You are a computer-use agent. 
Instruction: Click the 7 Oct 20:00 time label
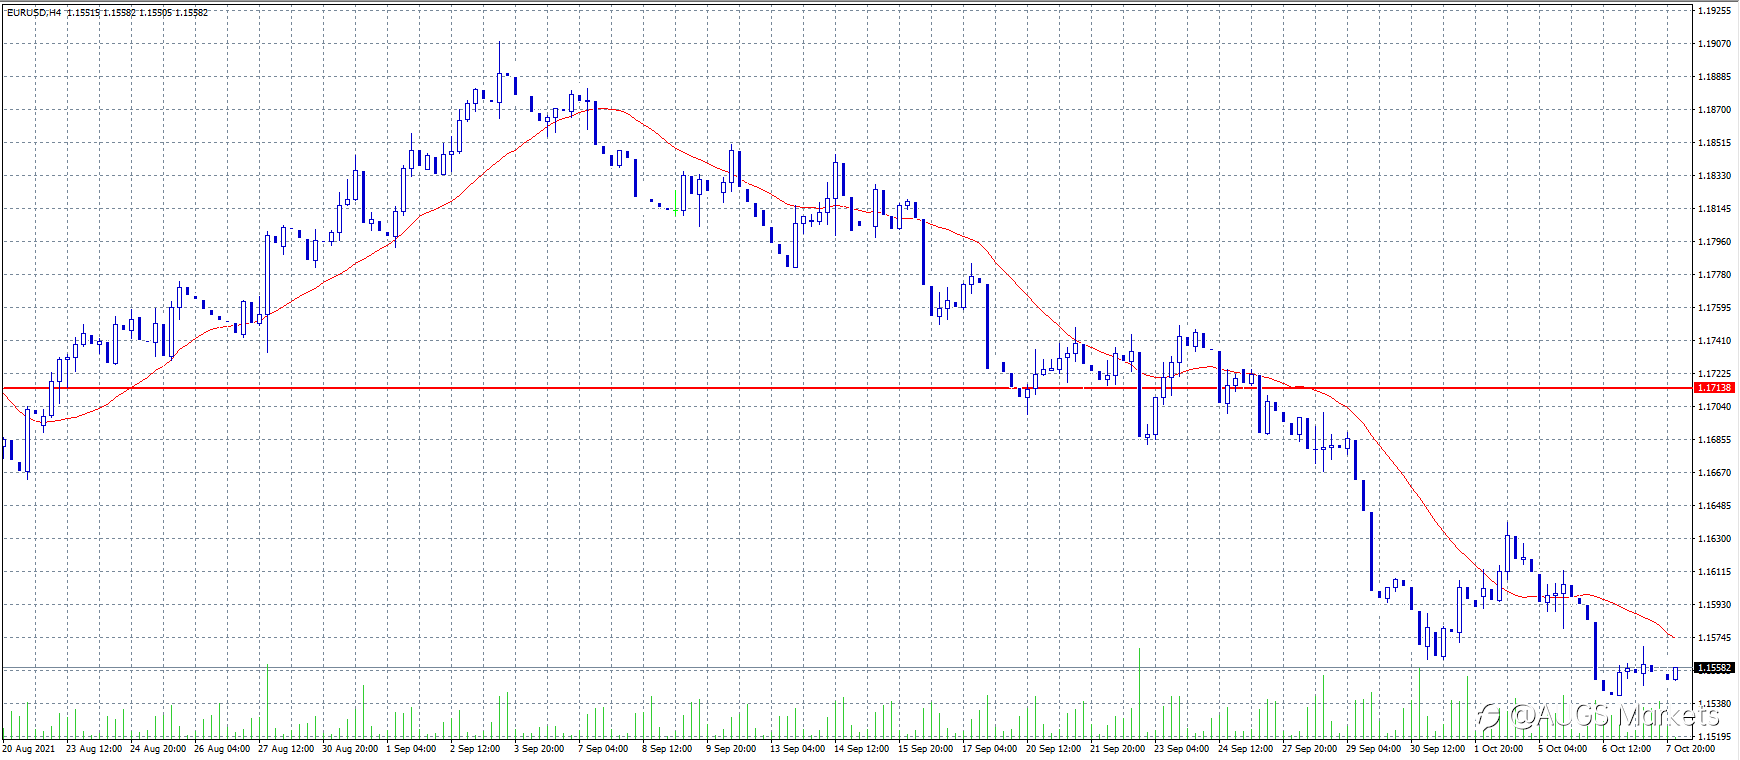(x=1691, y=749)
